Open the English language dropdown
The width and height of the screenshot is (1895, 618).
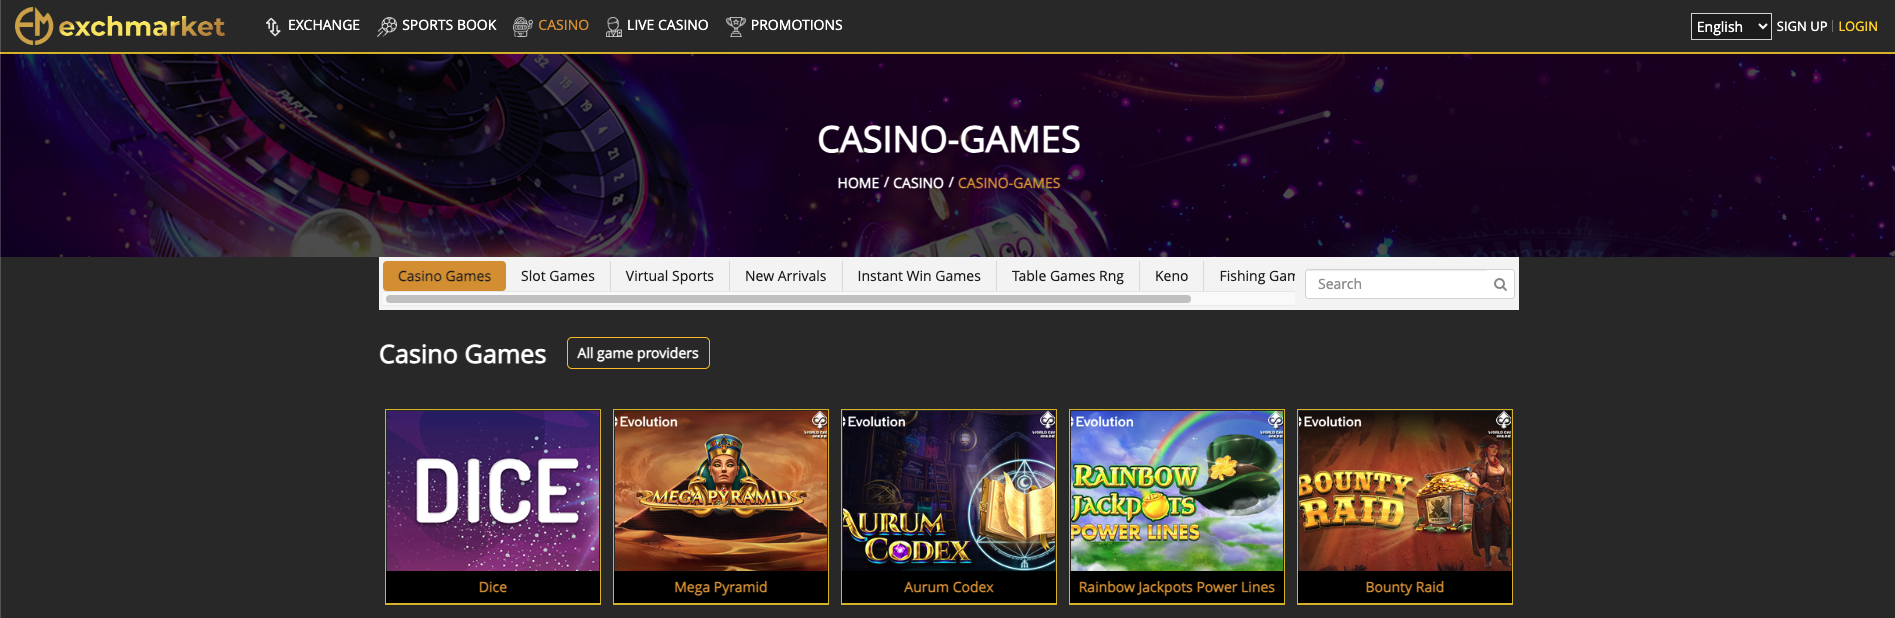tap(1731, 27)
